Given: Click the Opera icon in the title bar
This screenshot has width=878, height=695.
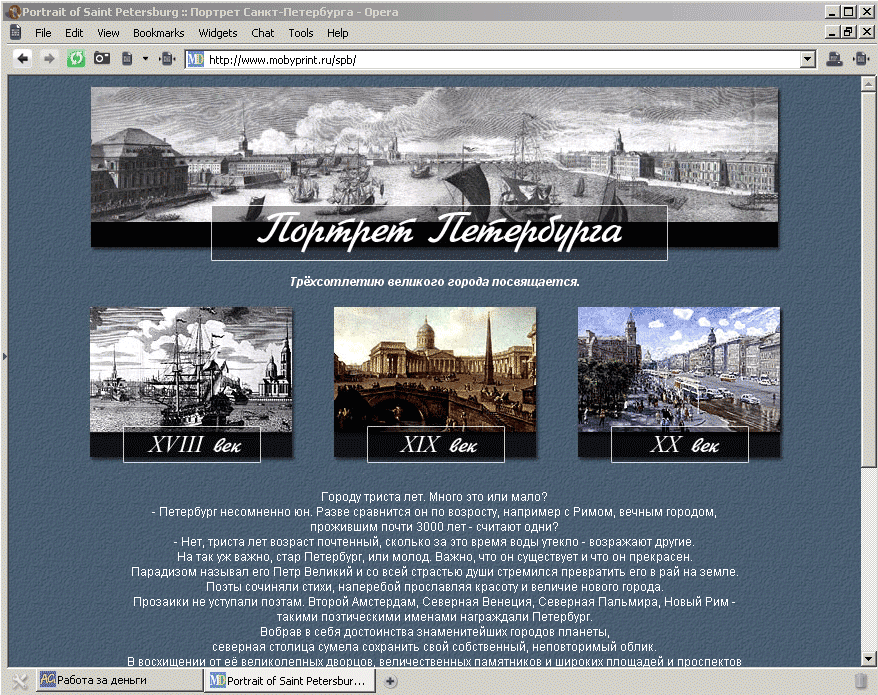Looking at the screenshot, I should 14,12.
